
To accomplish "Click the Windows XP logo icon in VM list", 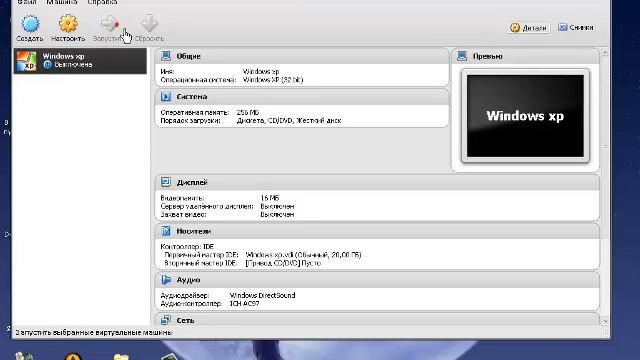I will click(x=26, y=61).
